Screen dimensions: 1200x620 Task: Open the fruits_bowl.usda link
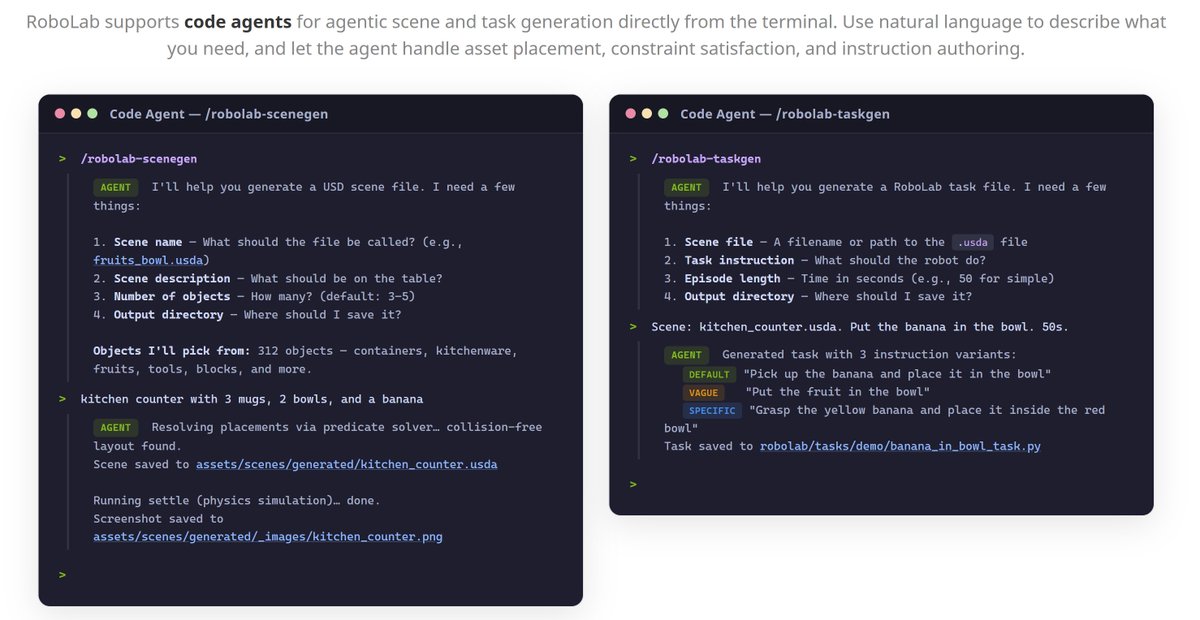148,260
